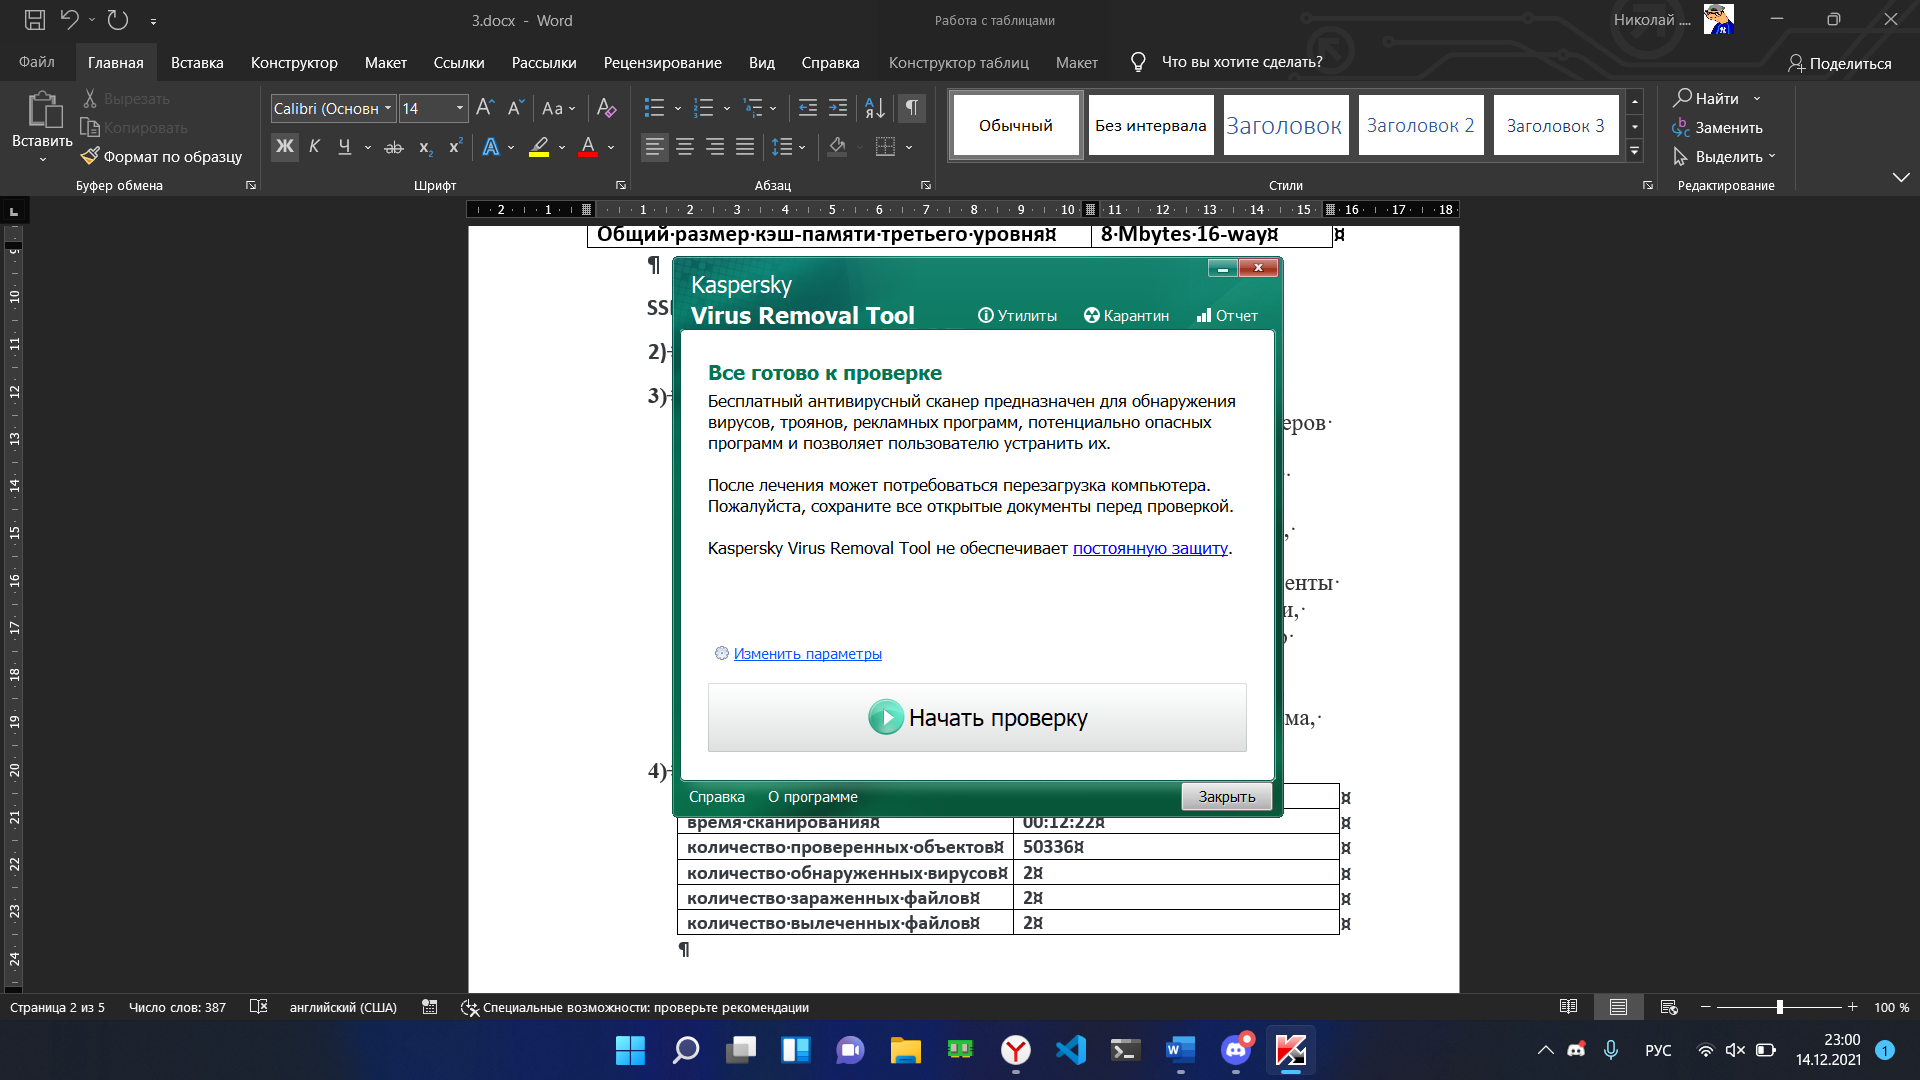
Task: Click Изменить параметры link
Action: 807,654
